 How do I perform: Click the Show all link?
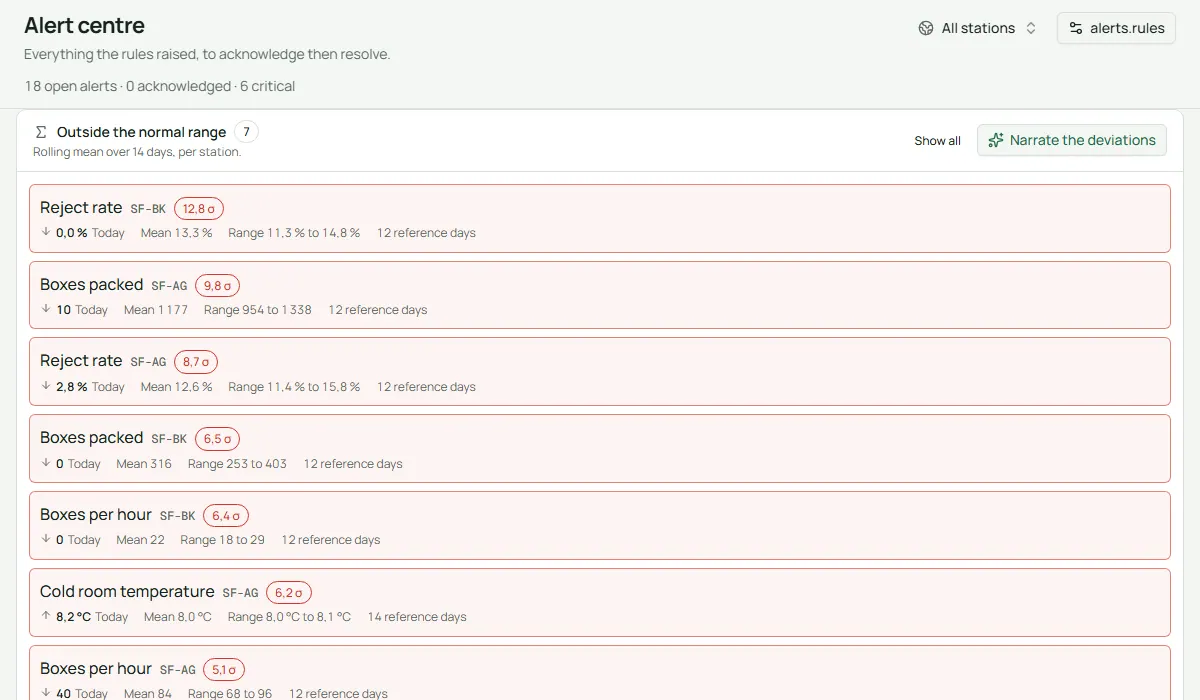pos(937,141)
